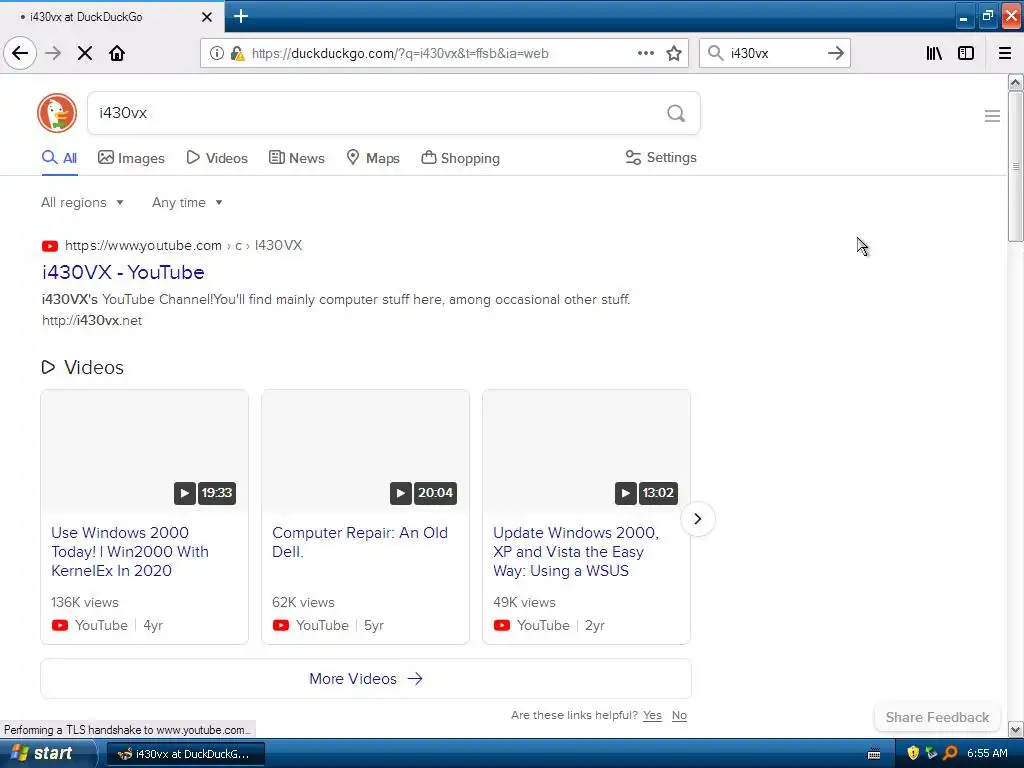Click the on-screen keyboard tray icon
Viewport: 1024px width, 768px height.
874,754
